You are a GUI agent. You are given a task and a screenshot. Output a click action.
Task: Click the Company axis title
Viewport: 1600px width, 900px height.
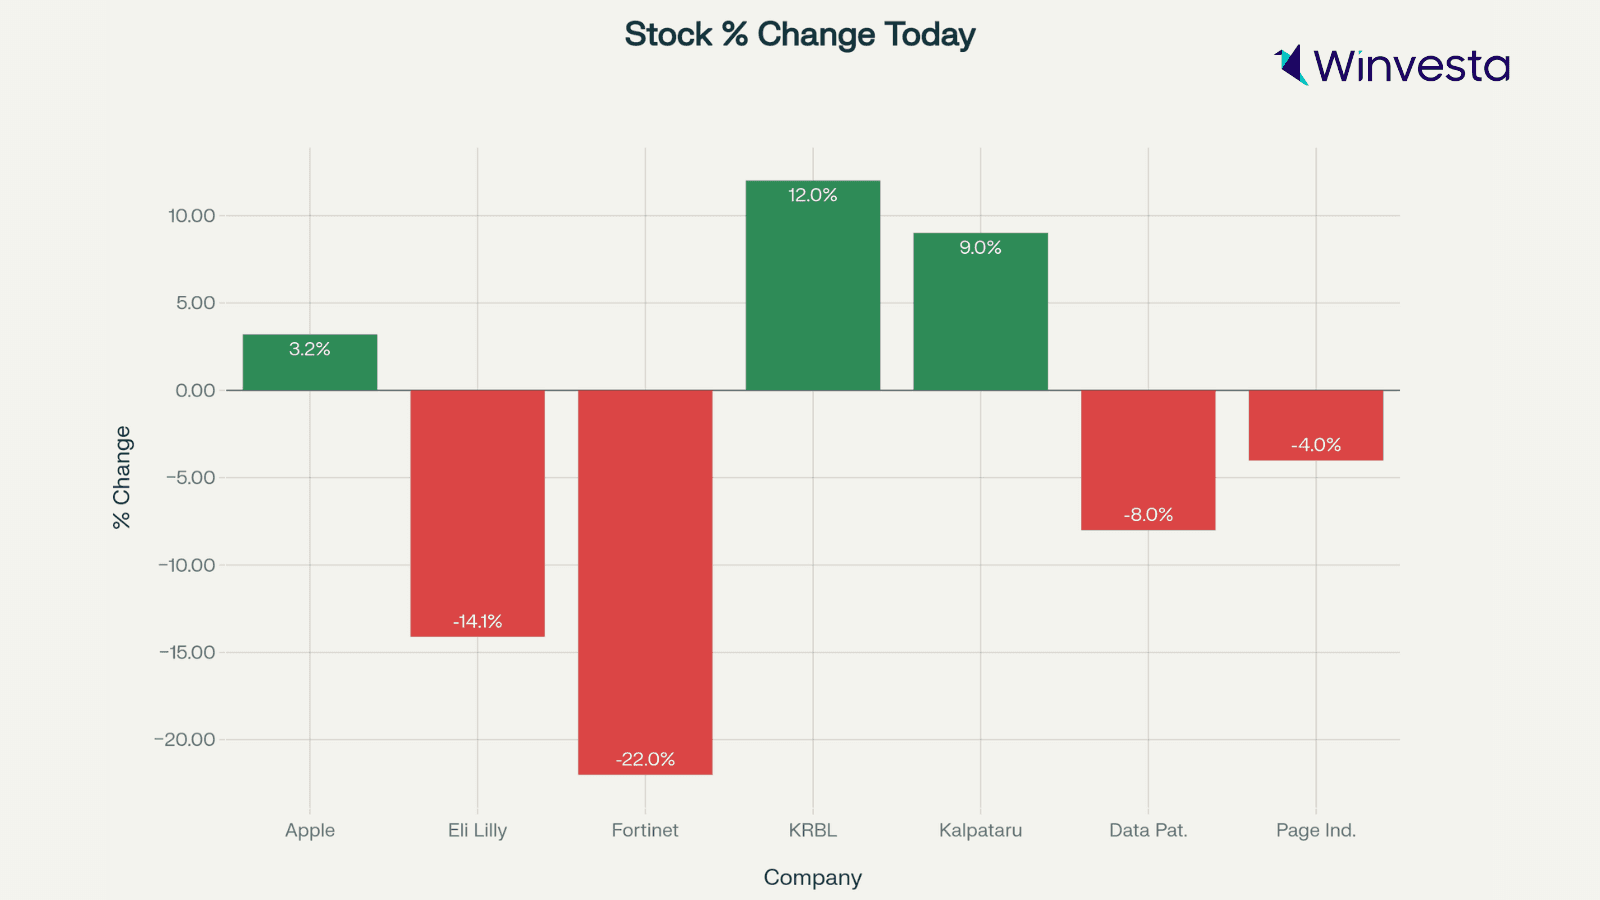click(812, 877)
